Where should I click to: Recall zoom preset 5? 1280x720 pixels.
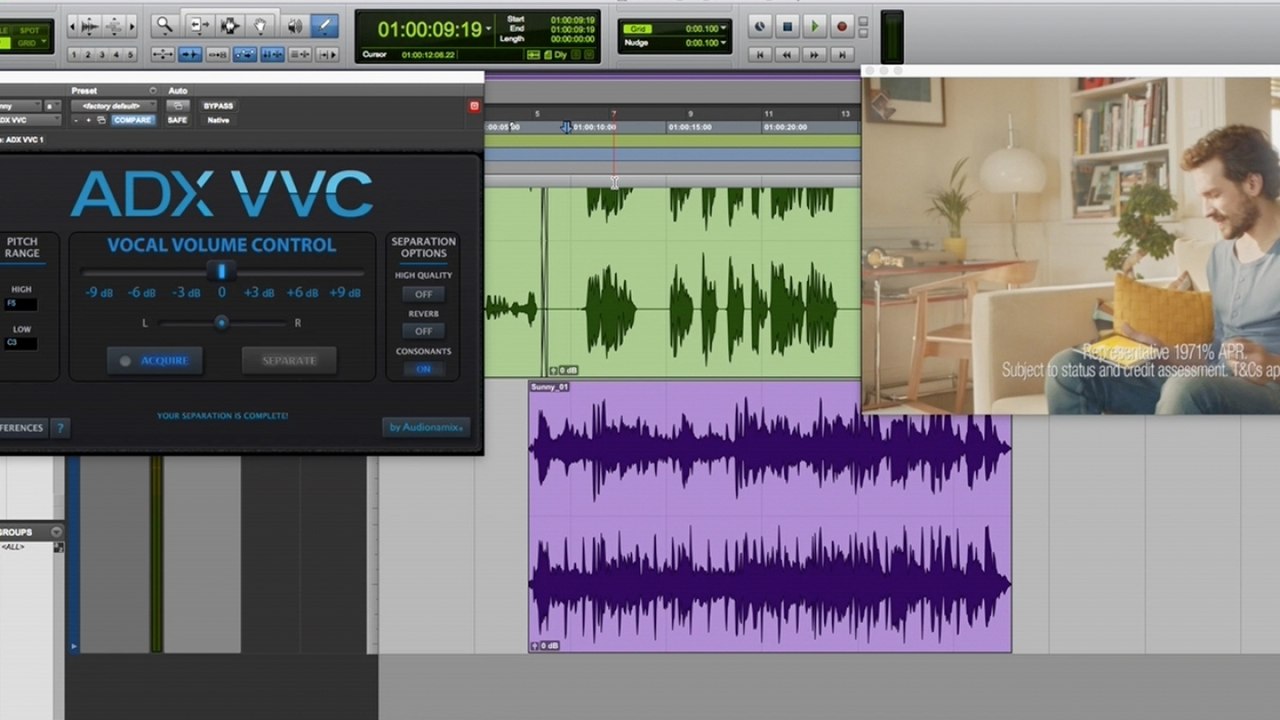(131, 54)
